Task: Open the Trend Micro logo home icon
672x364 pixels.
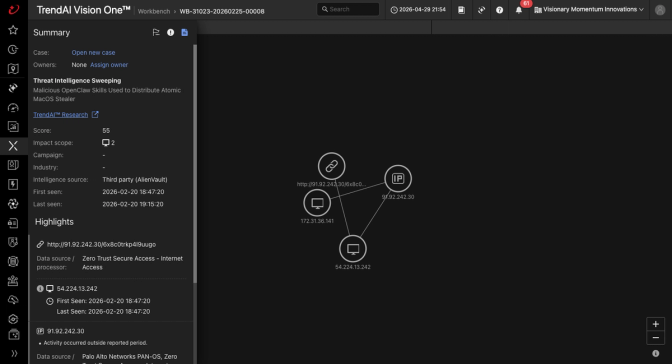Action: pos(14,9)
